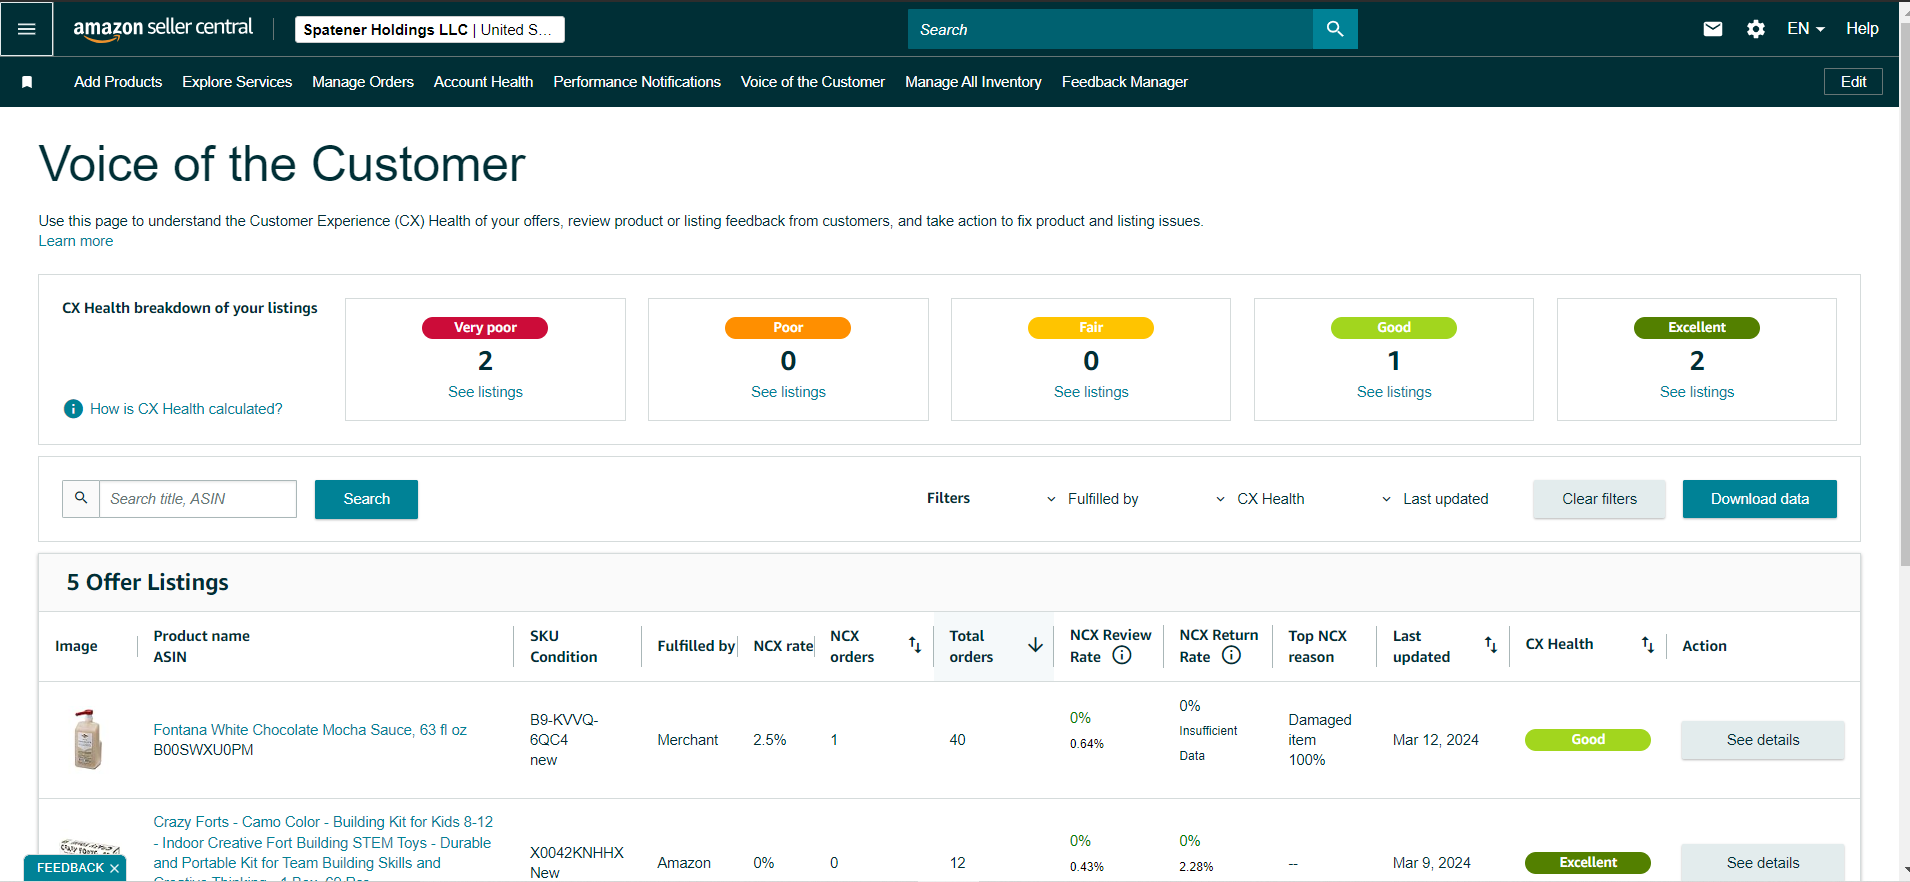Open Crazy Forts Camo Color listing
The image size is (1910, 882).
(323, 847)
